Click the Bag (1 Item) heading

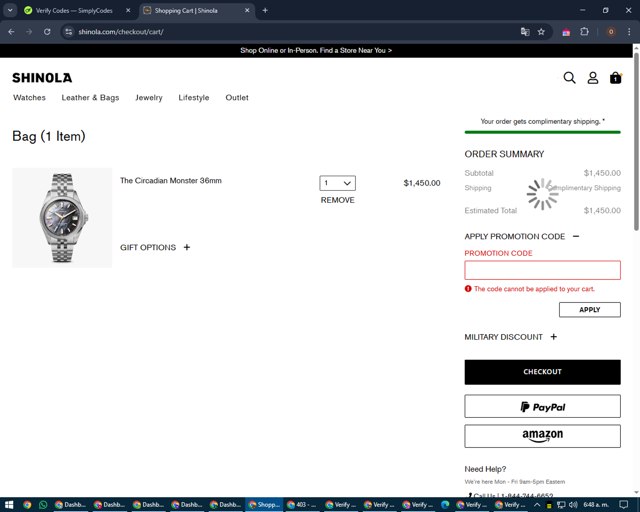click(49, 136)
